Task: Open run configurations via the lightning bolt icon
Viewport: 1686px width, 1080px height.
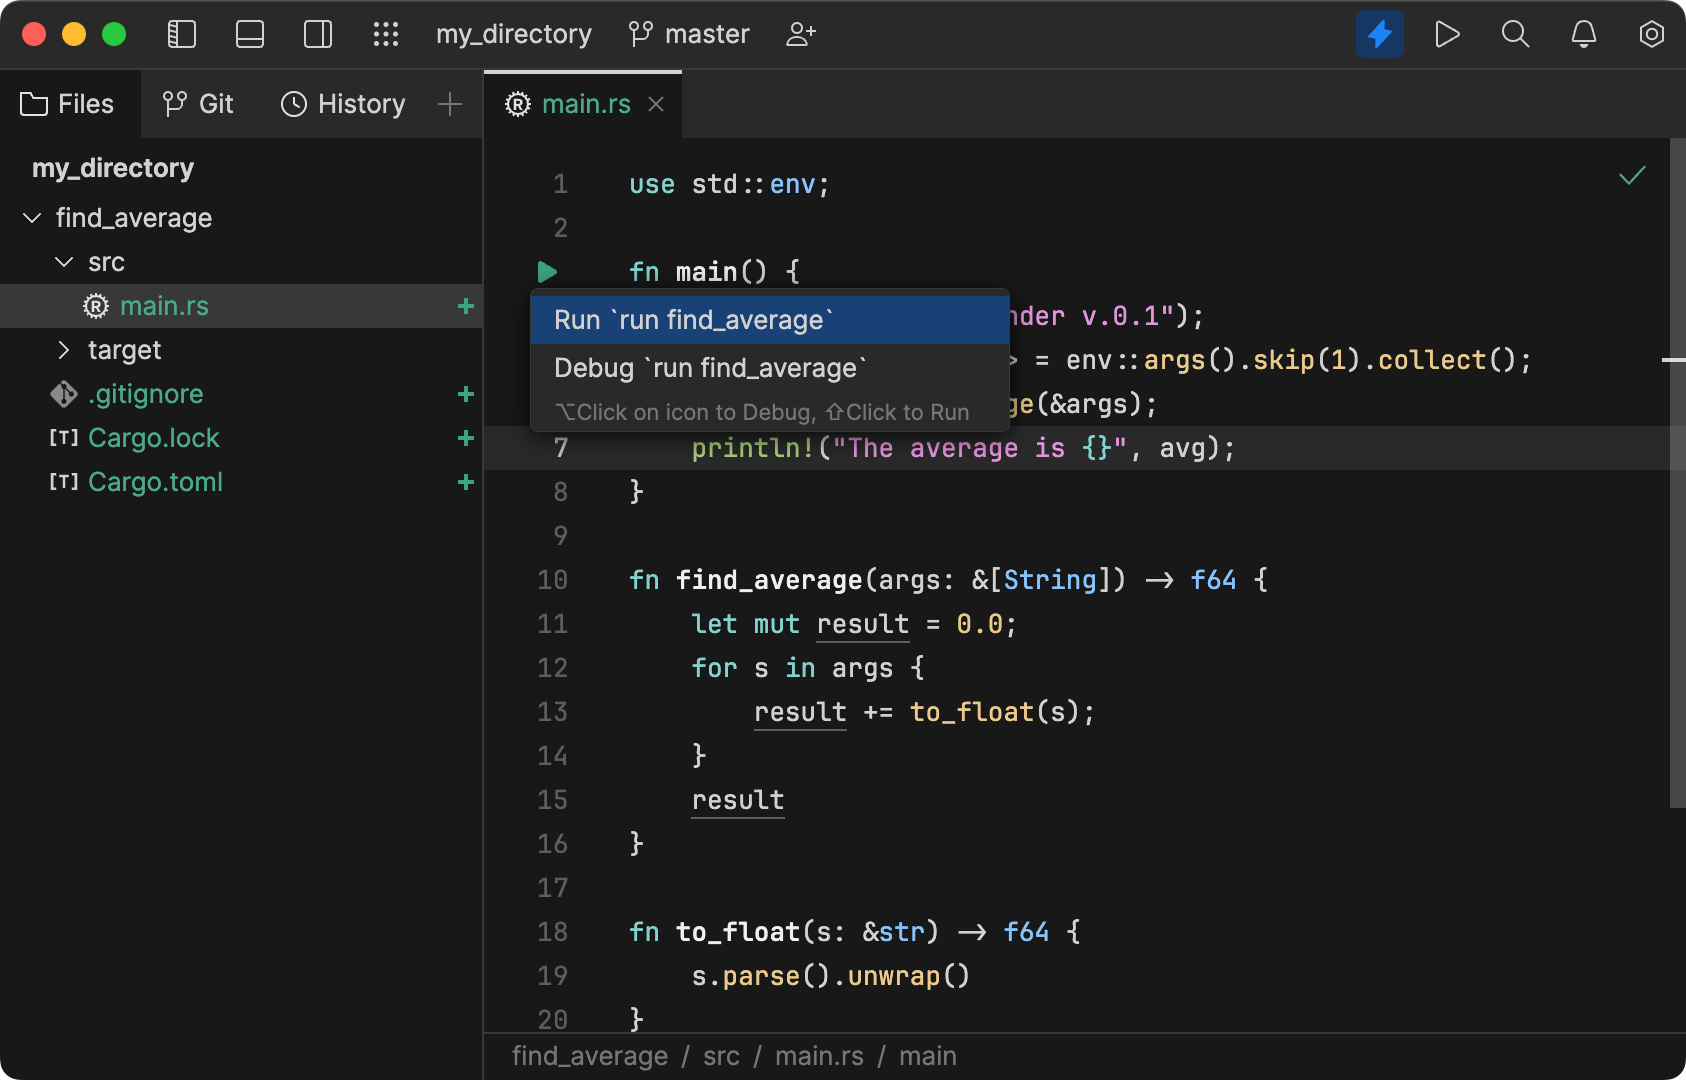Action: [x=1379, y=33]
